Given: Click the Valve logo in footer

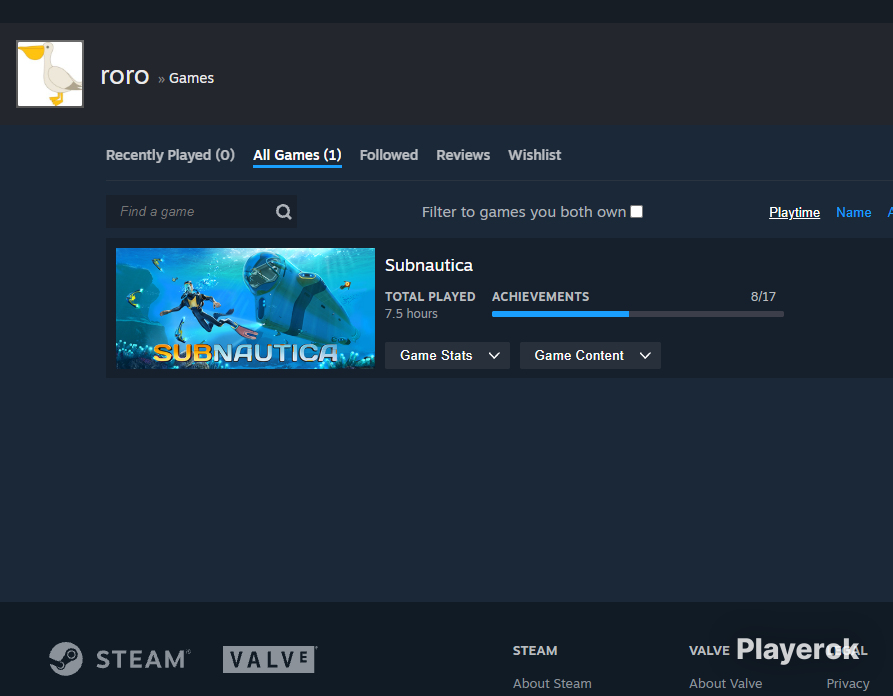Looking at the screenshot, I should tap(269, 659).
